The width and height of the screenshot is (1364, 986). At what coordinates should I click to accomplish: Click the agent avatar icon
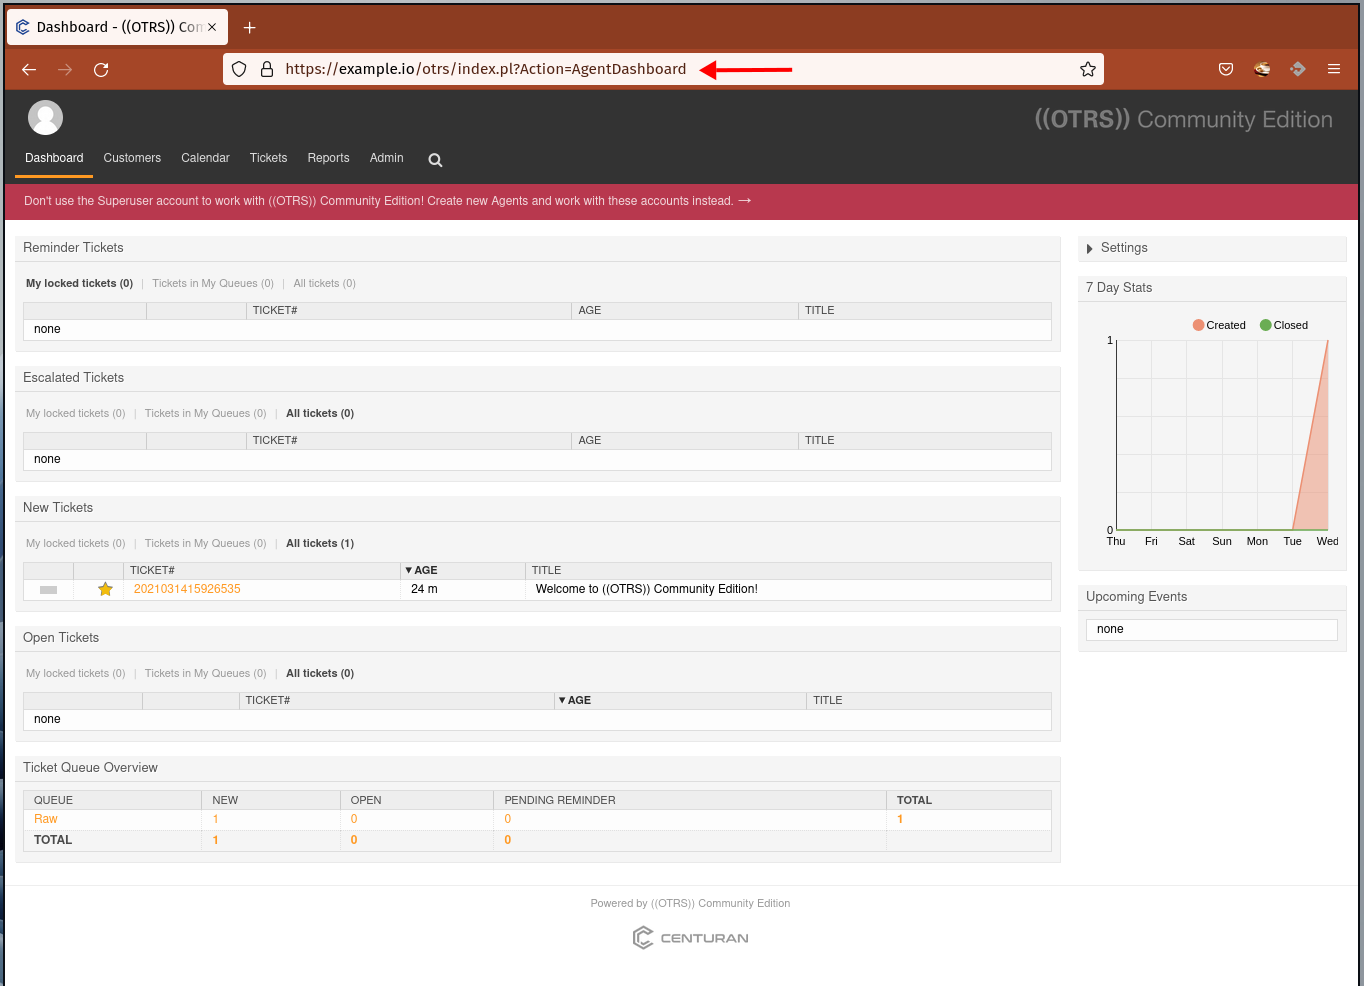pos(45,118)
